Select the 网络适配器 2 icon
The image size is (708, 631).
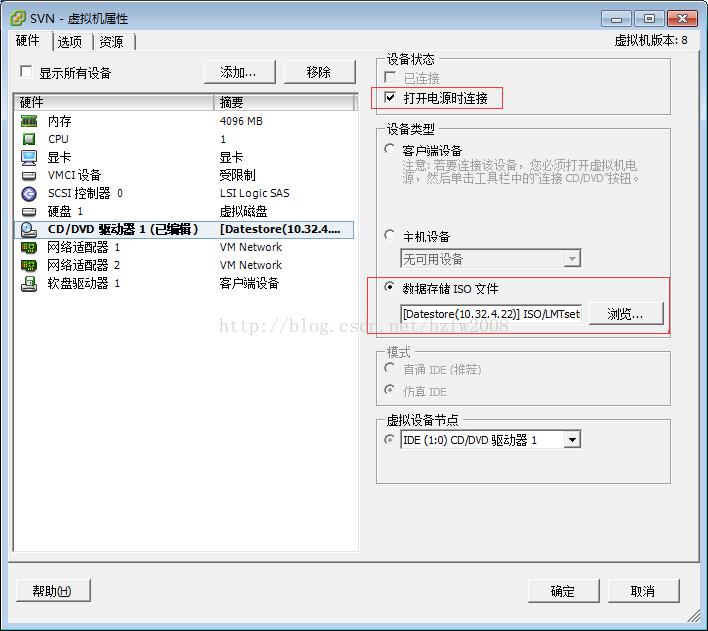coord(29,265)
